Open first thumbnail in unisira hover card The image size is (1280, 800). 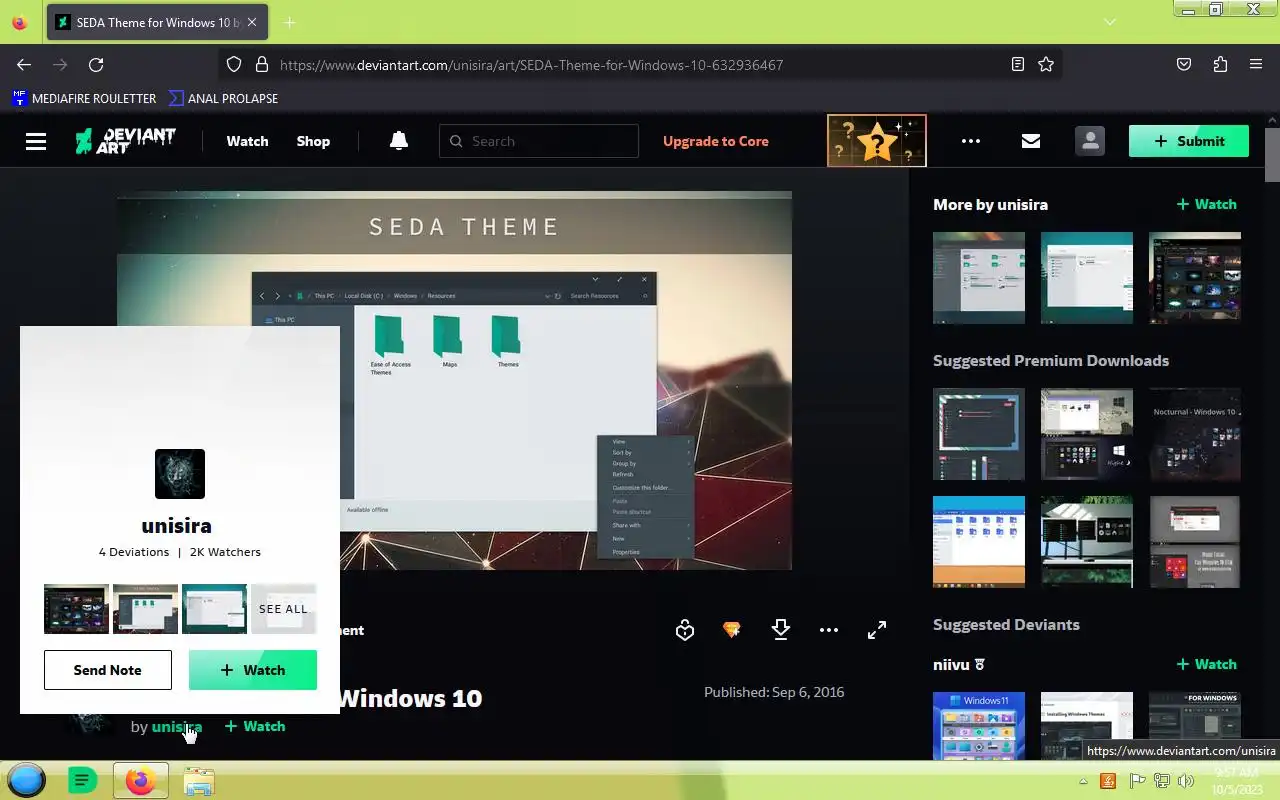point(76,609)
